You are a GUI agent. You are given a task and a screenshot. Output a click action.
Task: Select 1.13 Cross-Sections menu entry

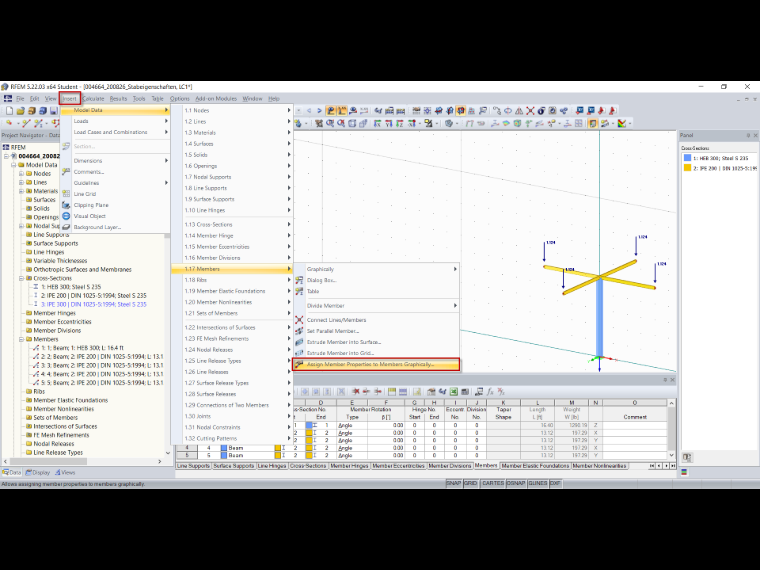[232, 224]
